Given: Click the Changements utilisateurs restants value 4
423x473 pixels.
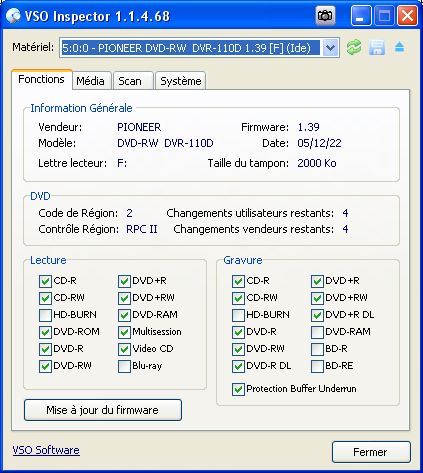Looking at the screenshot, I should pos(345,213).
